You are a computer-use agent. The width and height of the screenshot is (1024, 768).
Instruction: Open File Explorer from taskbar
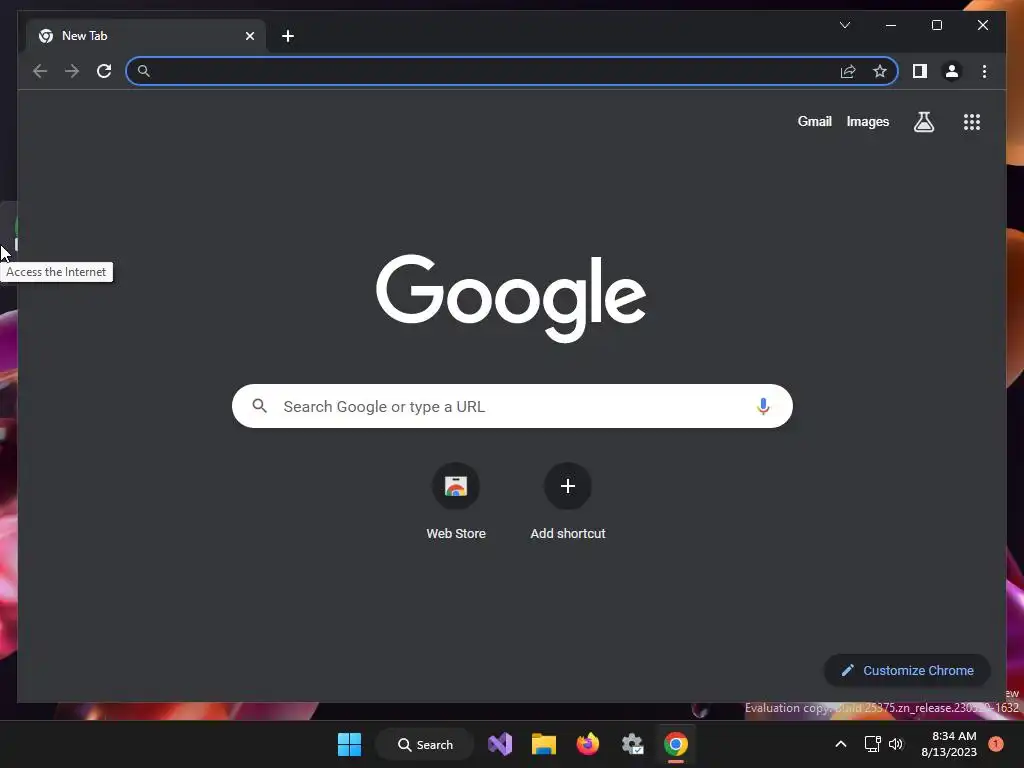[543, 744]
